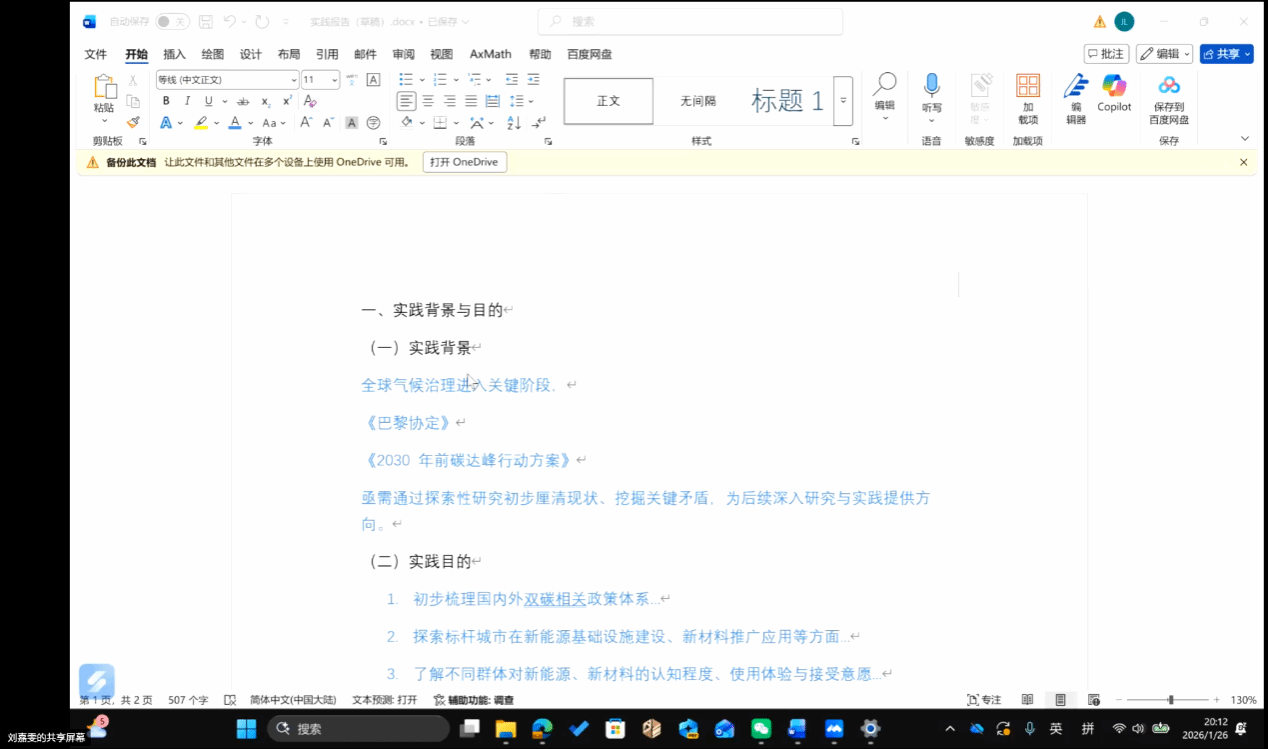Switch to the 插入 ribbon tab
Image resolution: width=1268 pixels, height=749 pixels.
pos(174,54)
